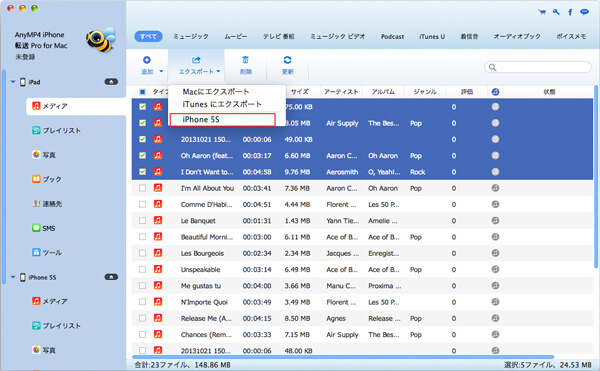Check the Comme D'Habi... row checkbox
600x371 pixels.
click(142, 204)
